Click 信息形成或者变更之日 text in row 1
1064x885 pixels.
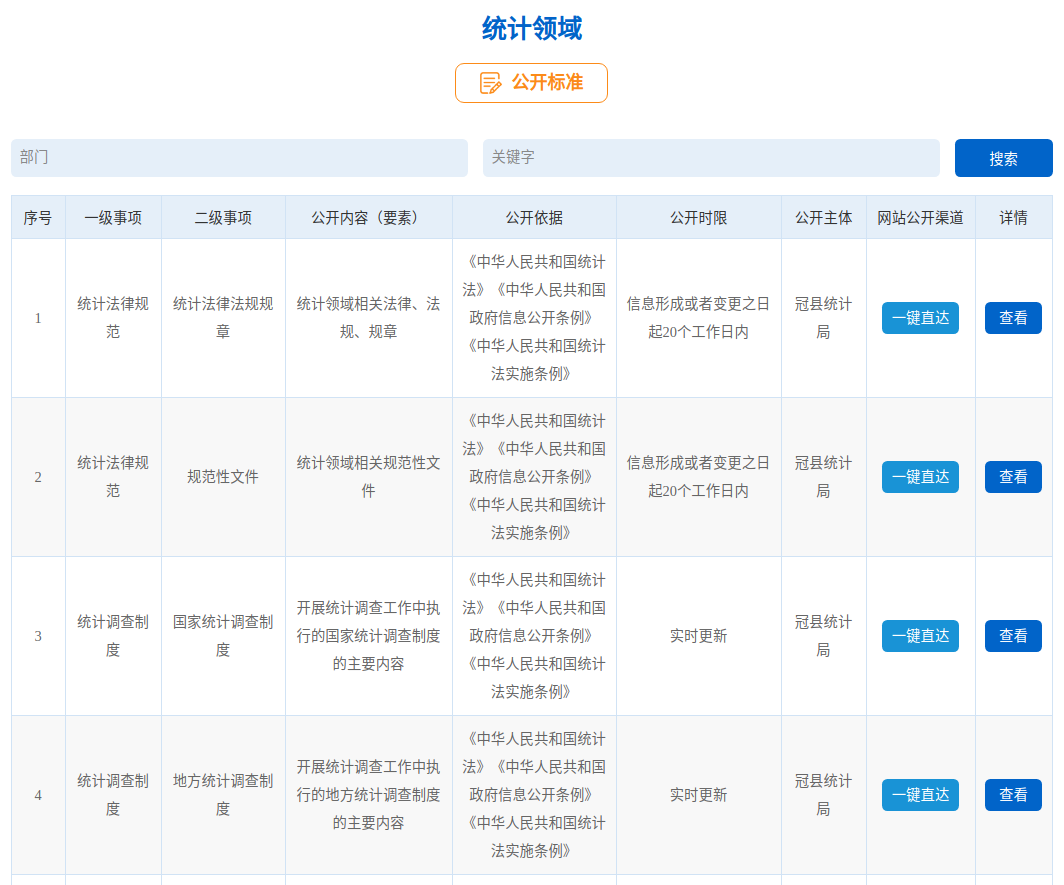tap(698, 304)
